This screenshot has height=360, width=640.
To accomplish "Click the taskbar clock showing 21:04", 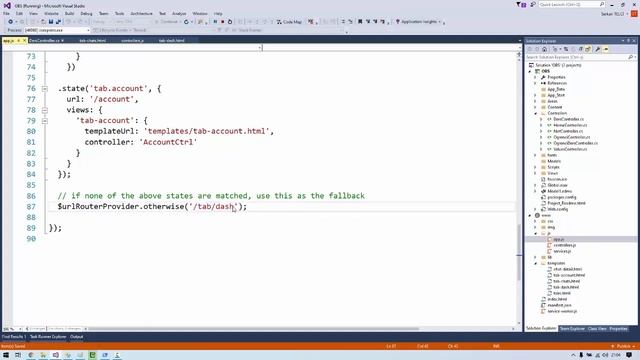I will click(617, 355).
